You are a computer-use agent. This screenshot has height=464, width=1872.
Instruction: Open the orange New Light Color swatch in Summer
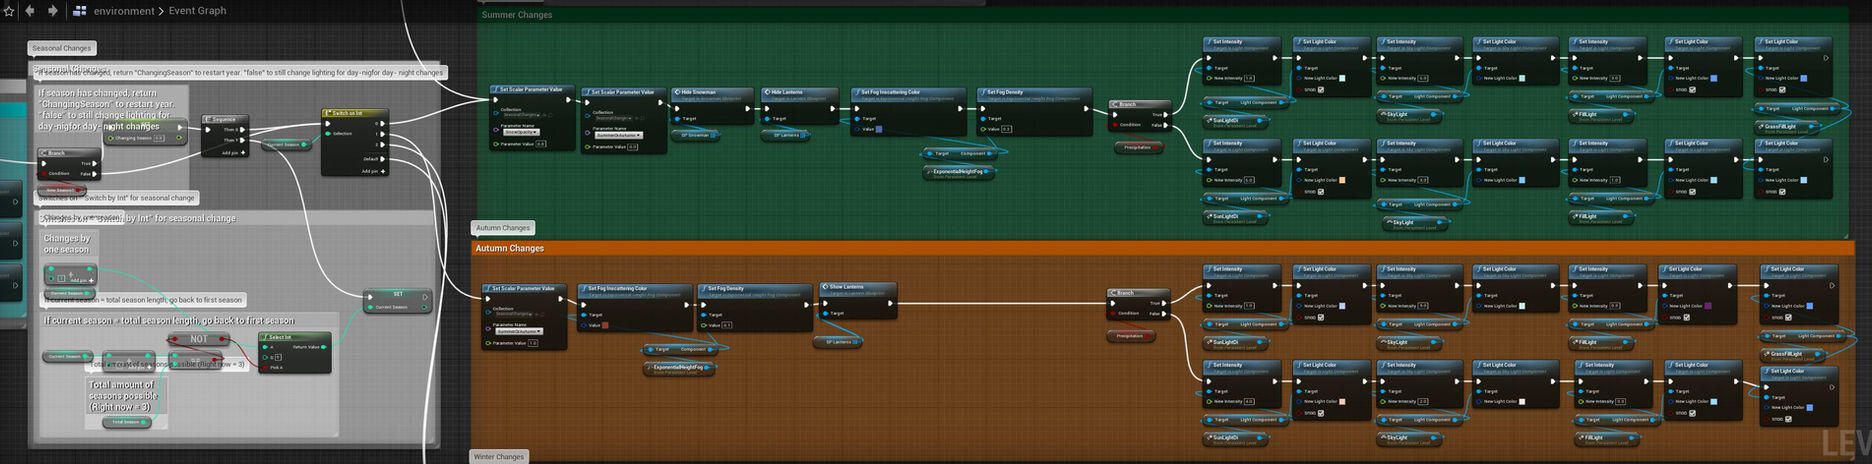coord(1342,180)
